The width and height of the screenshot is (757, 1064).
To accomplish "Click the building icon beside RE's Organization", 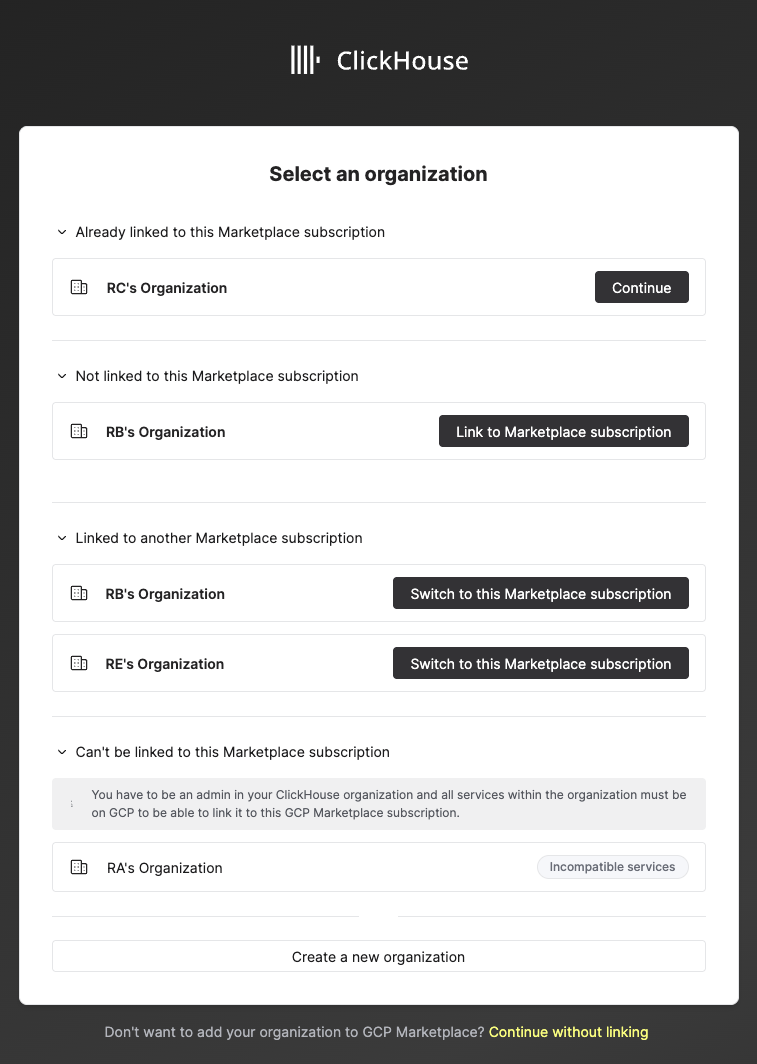I will pos(79,662).
